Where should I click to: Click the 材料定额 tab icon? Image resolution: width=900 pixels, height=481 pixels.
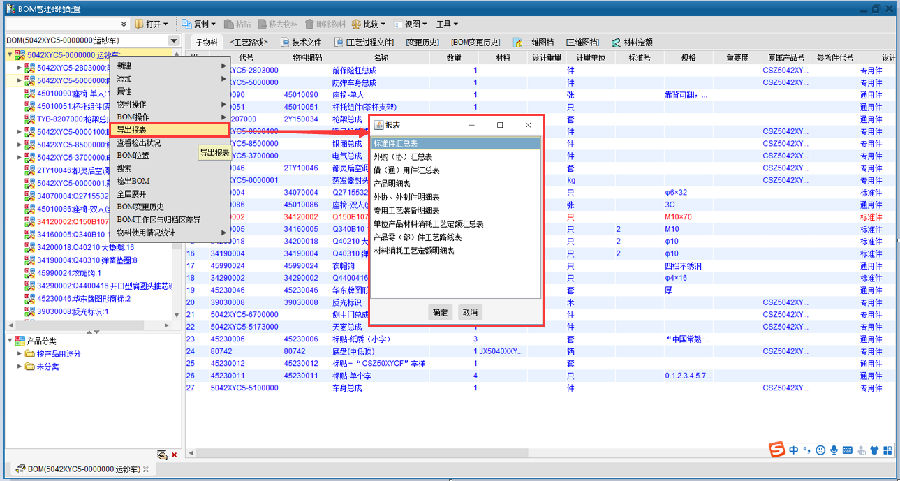616,42
